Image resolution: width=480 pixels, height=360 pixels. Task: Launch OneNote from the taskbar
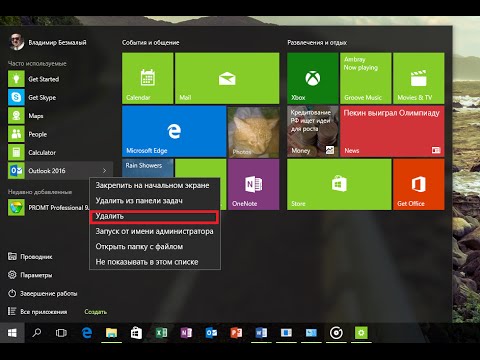point(186,333)
